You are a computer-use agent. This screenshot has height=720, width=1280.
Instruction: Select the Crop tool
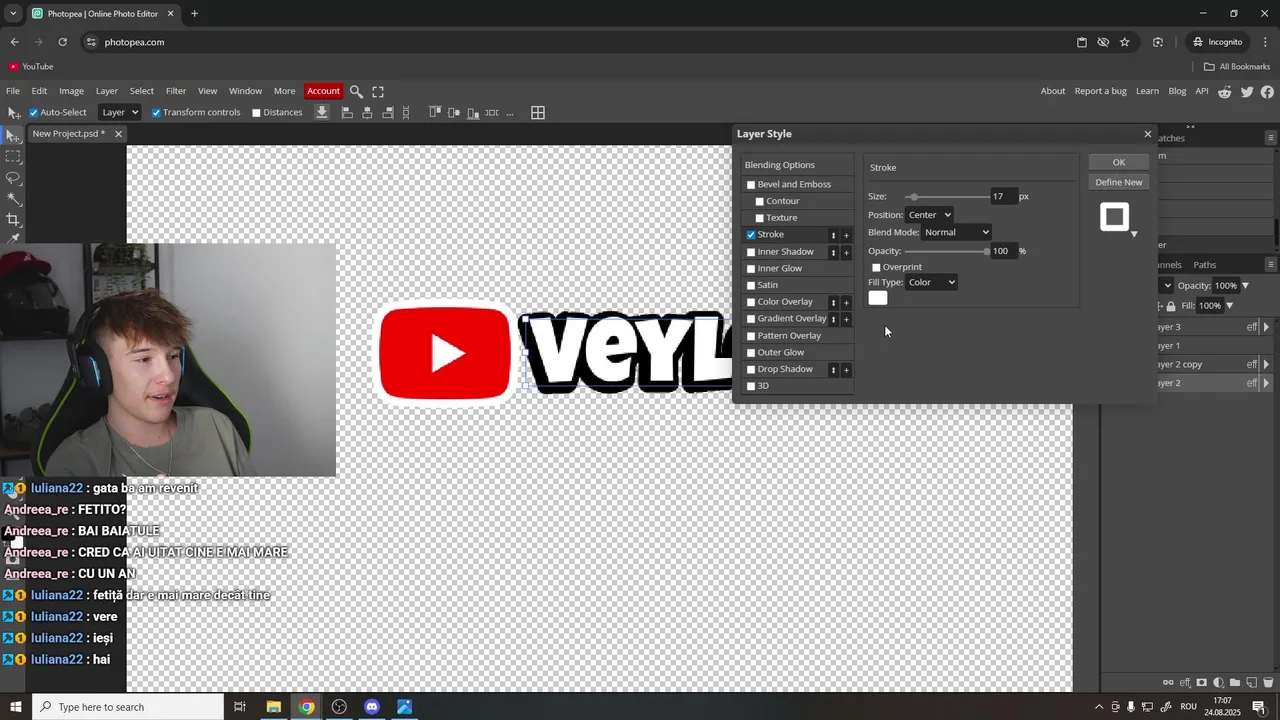pos(13,220)
